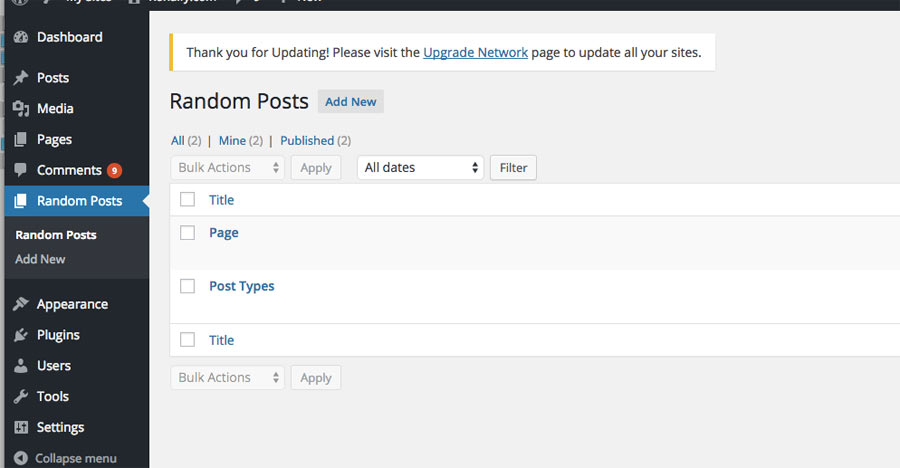Screen dimensions: 900x468
Task: Tick the checkbox beside Post Types row
Action: [187, 286]
